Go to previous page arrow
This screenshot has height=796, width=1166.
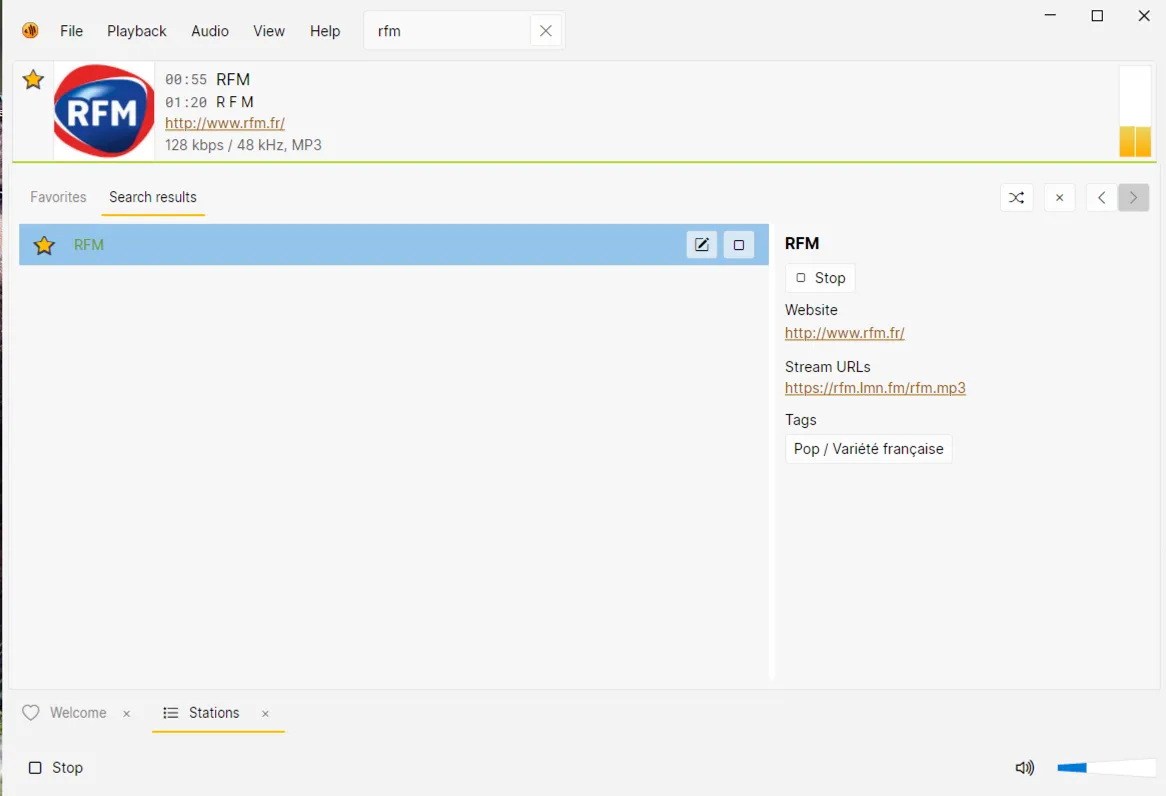1101,198
